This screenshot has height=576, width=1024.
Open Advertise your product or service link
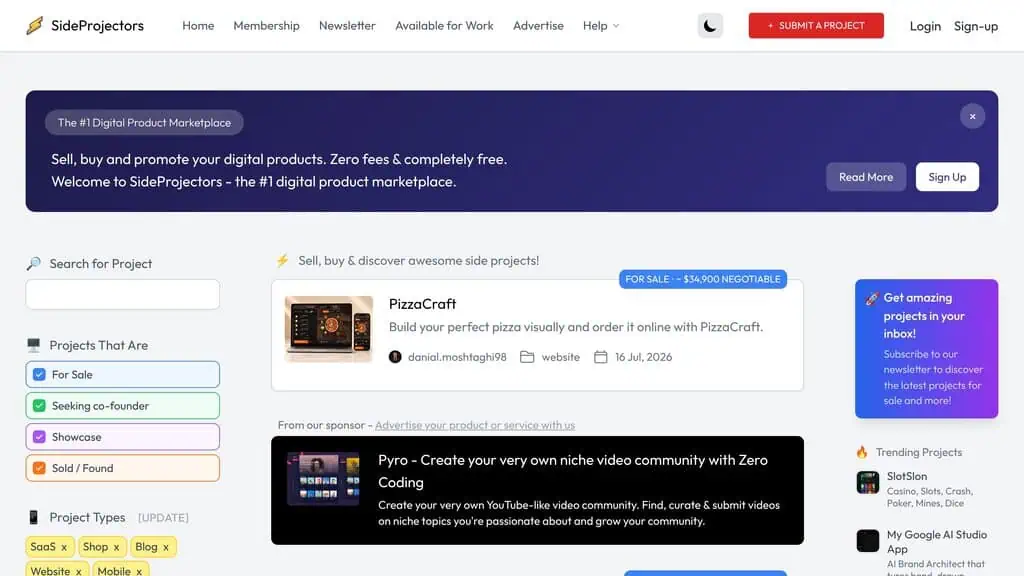[475, 425]
